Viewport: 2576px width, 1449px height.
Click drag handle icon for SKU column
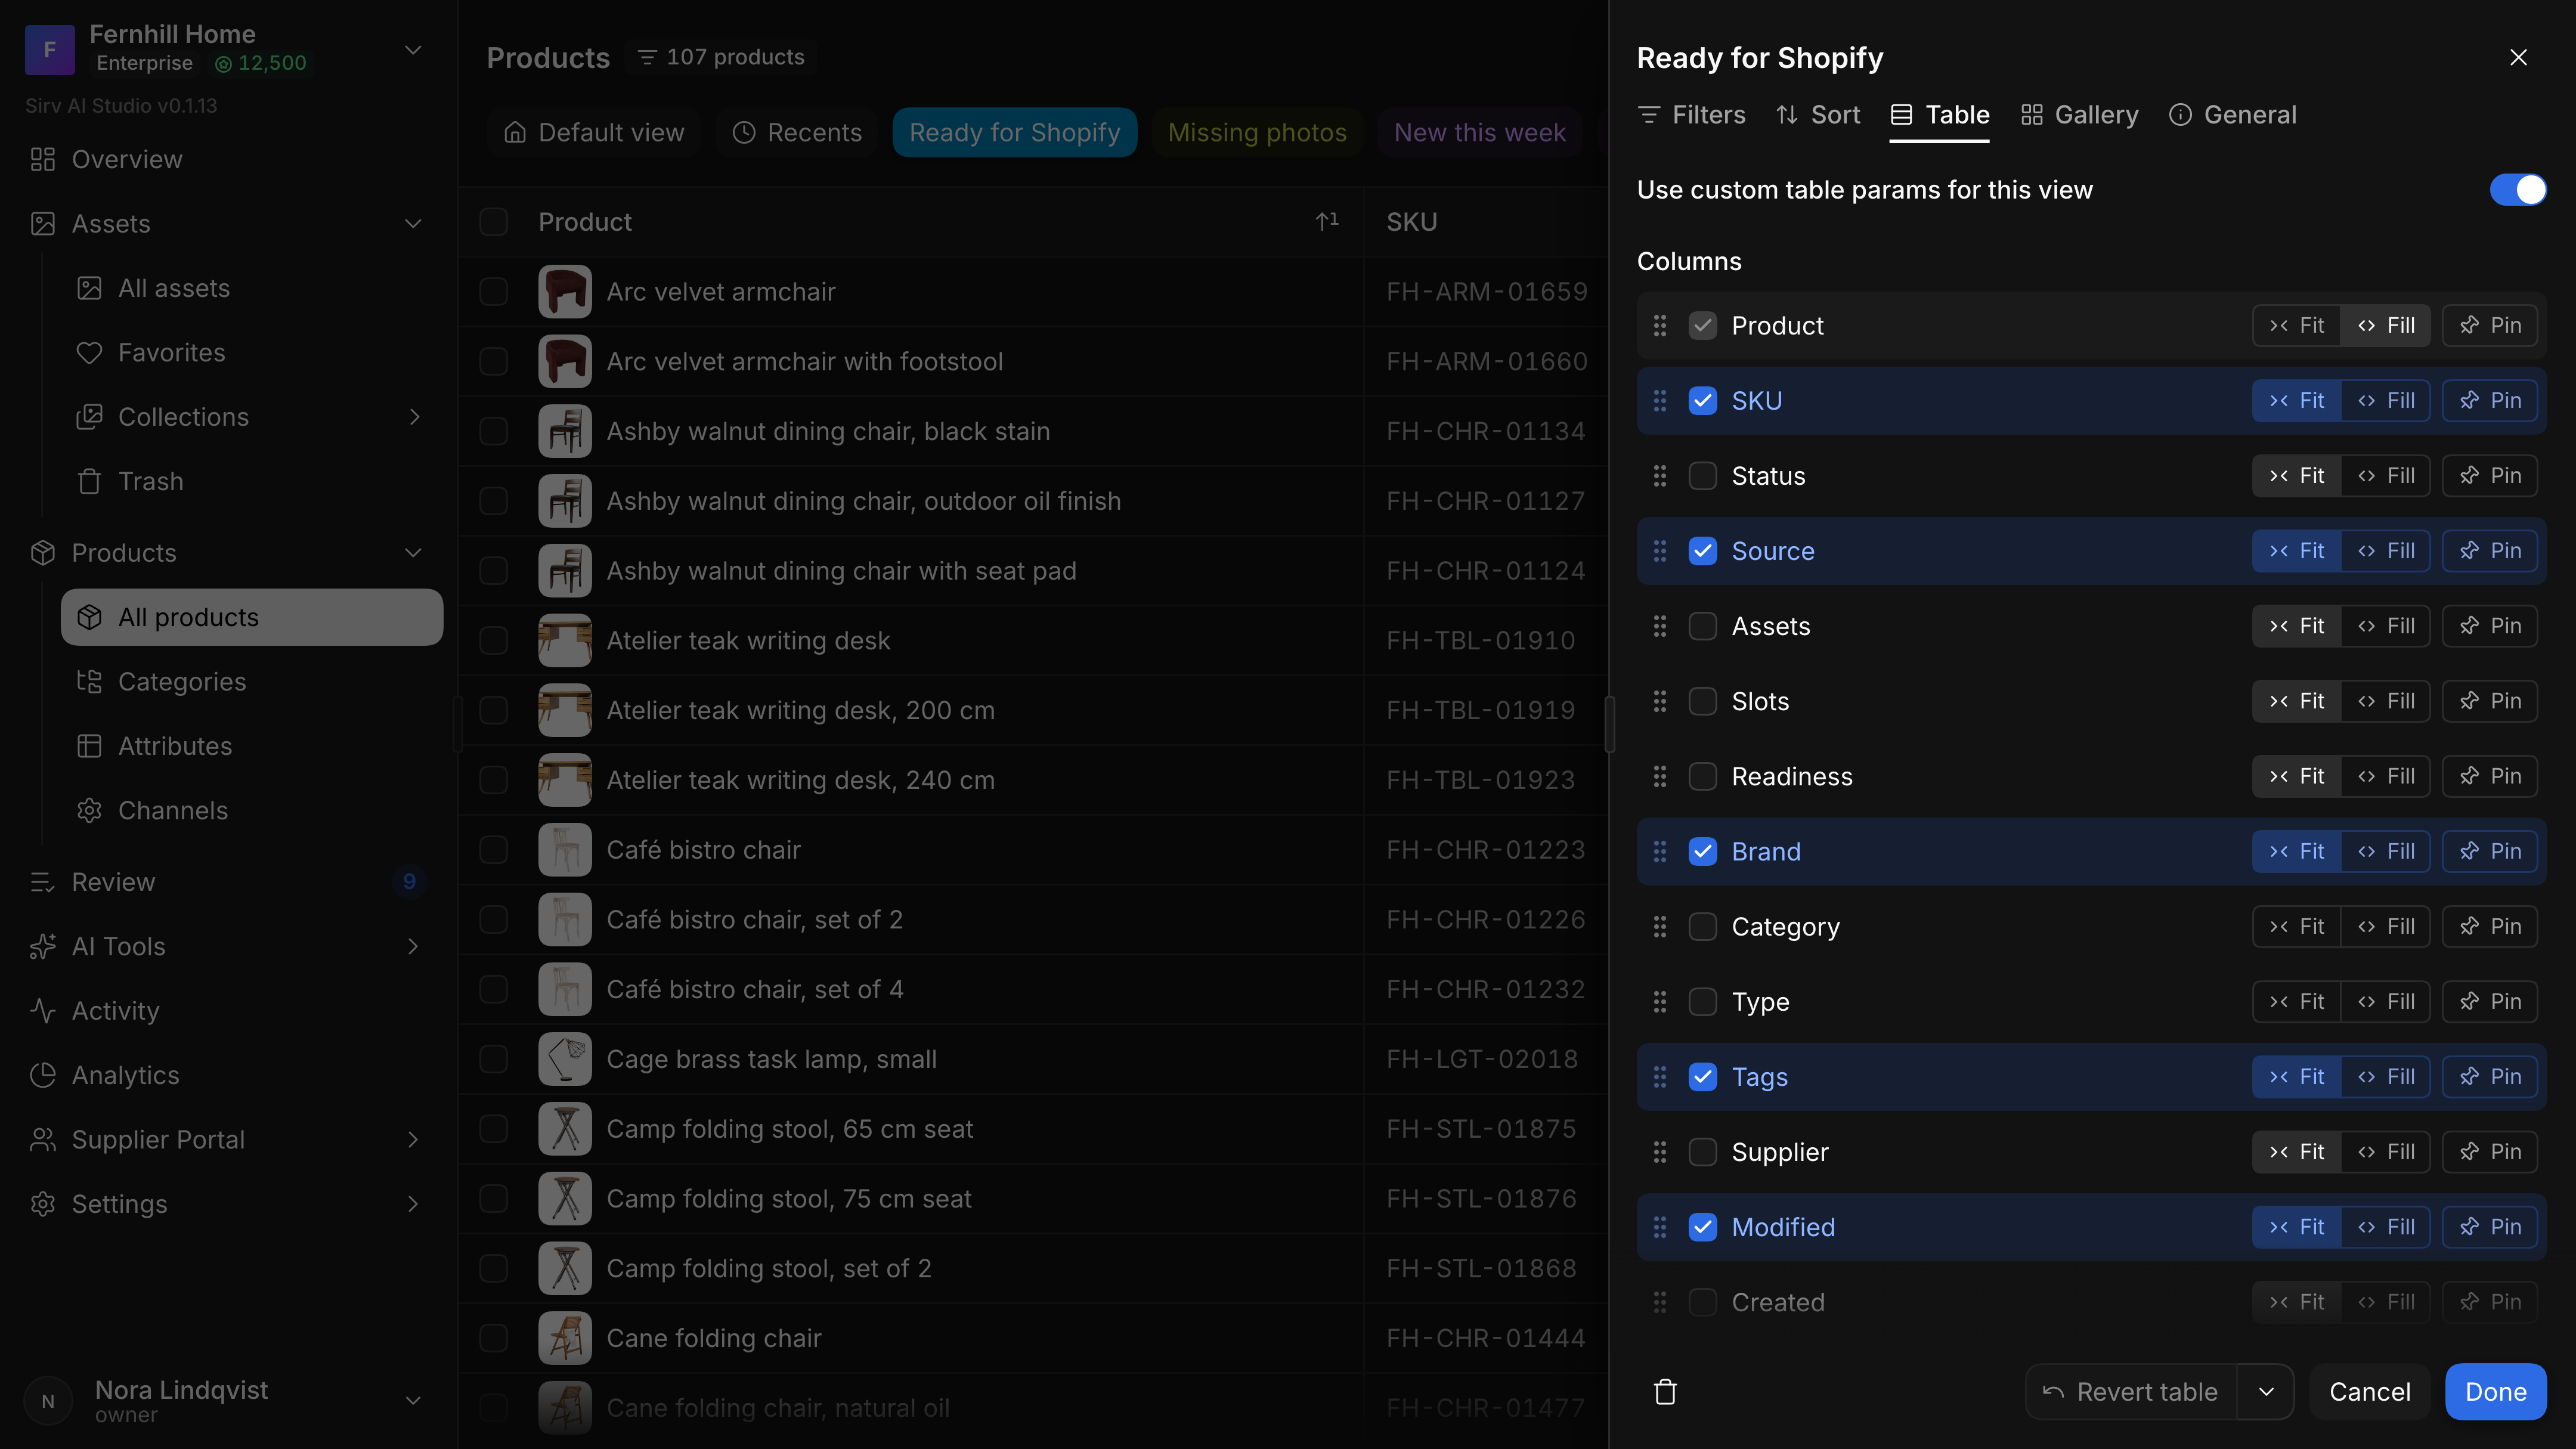click(x=1660, y=401)
